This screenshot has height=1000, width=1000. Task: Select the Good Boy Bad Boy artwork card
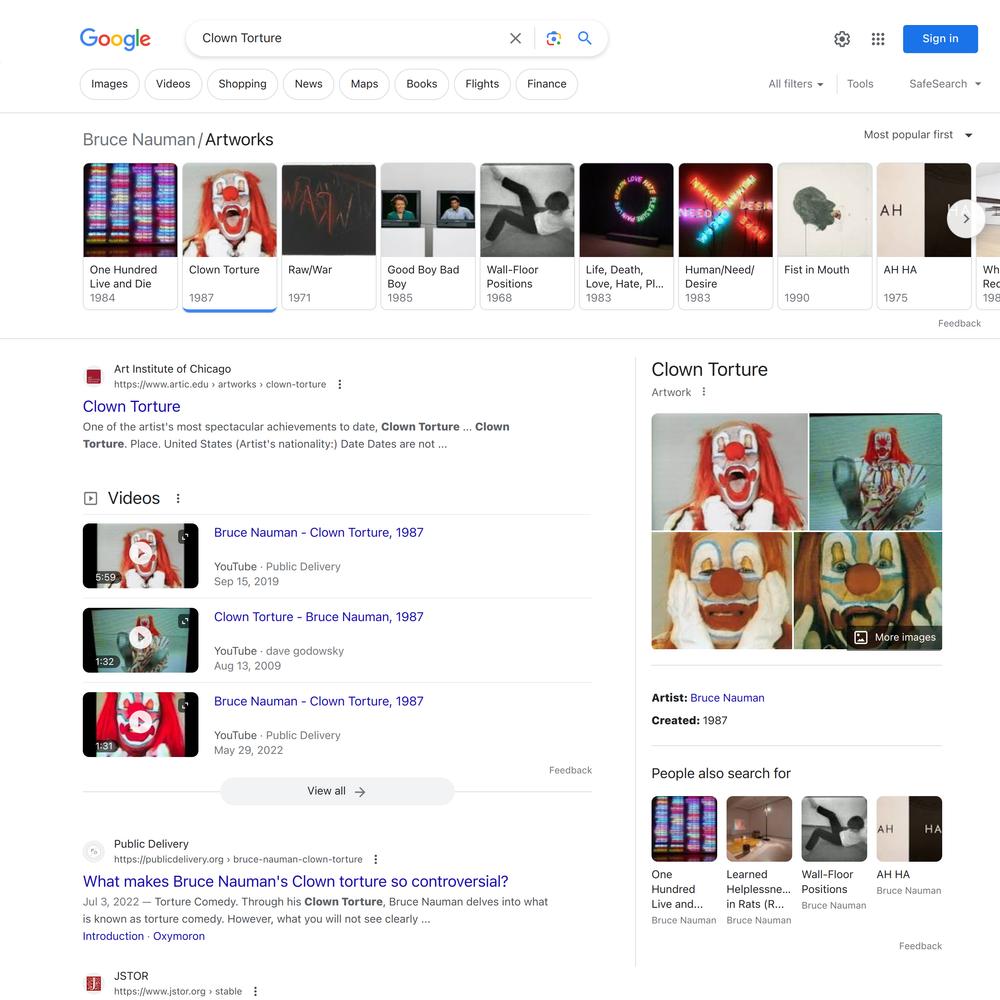point(428,236)
